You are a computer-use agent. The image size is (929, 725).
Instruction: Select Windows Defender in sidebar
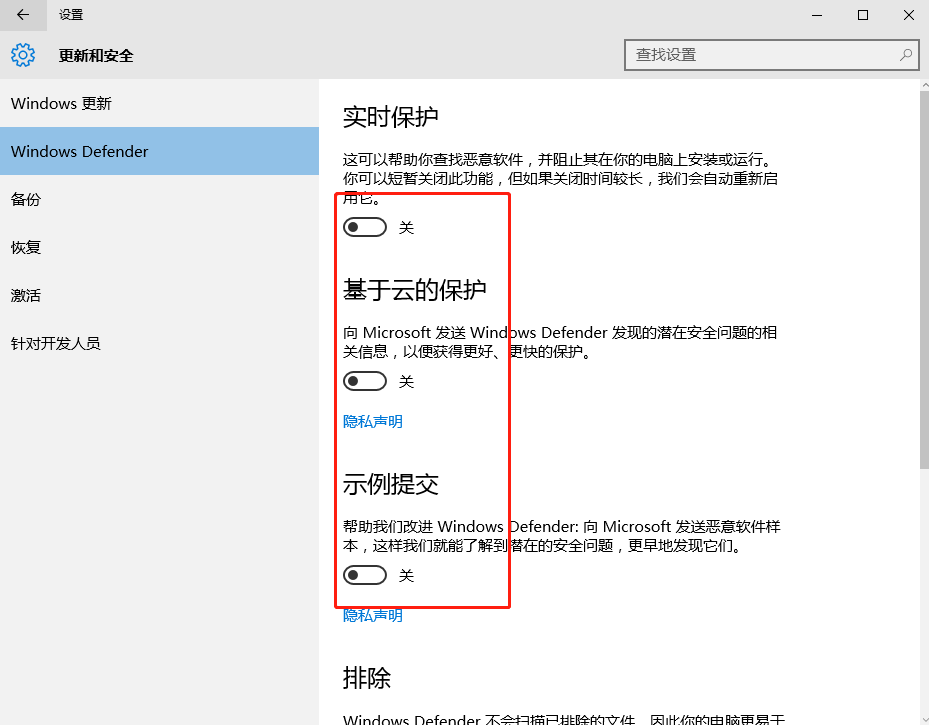point(80,151)
